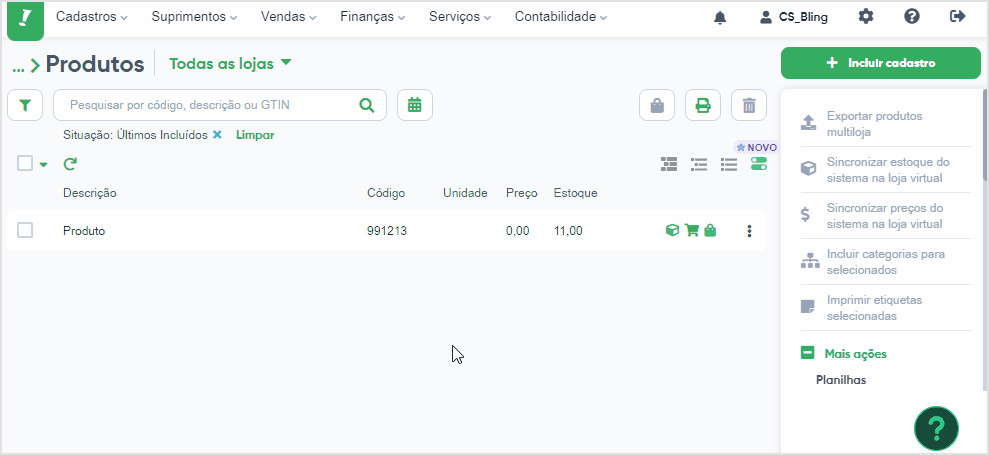Open the Finanças menu
989x455 pixels.
tap(373, 17)
